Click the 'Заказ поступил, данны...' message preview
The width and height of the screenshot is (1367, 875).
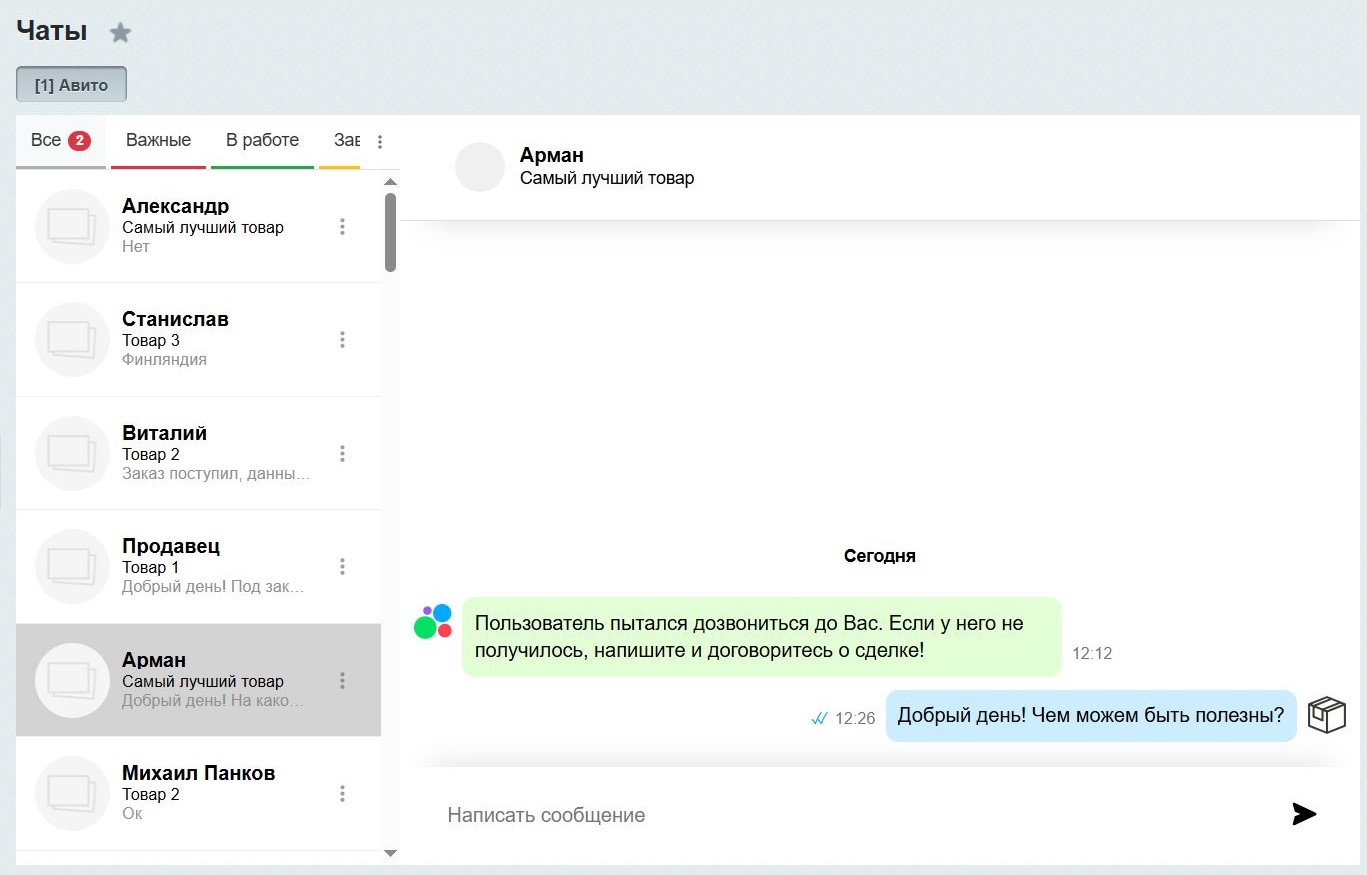coord(216,474)
